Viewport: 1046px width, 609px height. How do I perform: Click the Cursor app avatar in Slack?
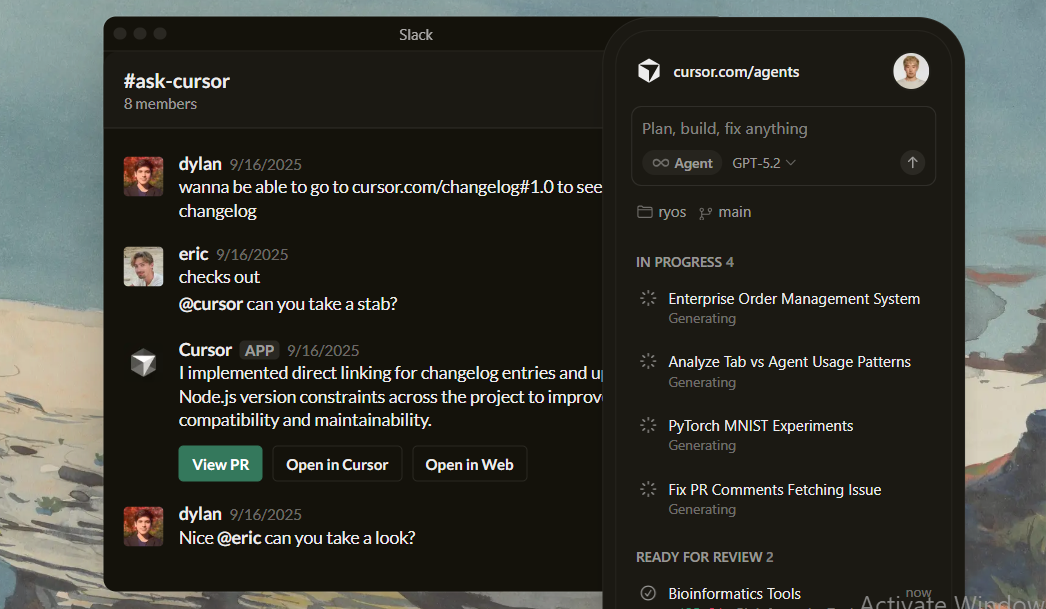(x=143, y=363)
